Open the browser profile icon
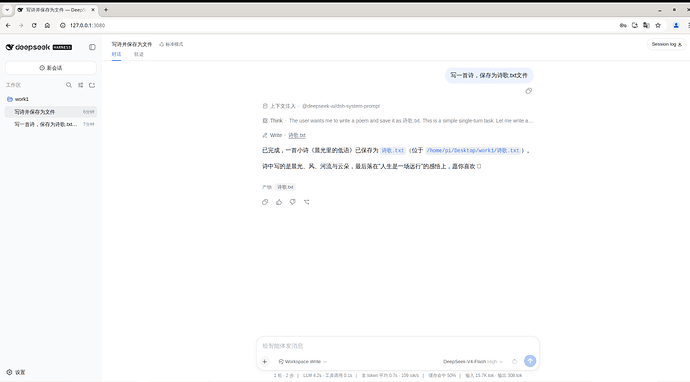 [676, 26]
